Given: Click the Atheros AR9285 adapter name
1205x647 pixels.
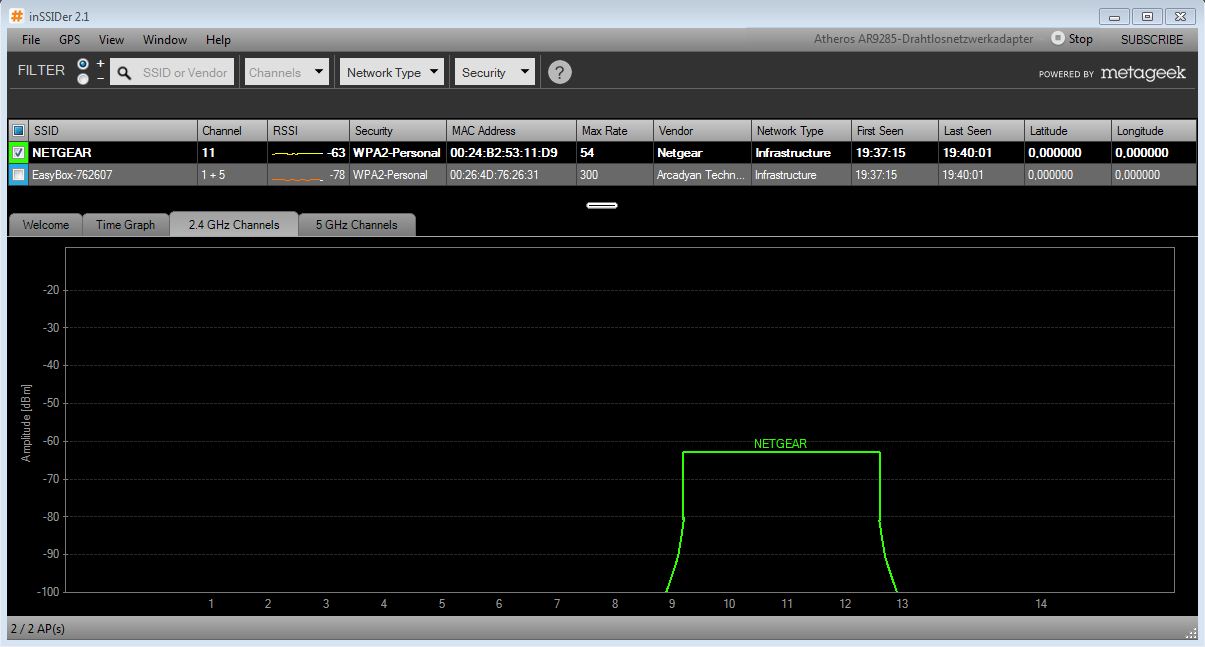Looking at the screenshot, I should [x=923, y=39].
